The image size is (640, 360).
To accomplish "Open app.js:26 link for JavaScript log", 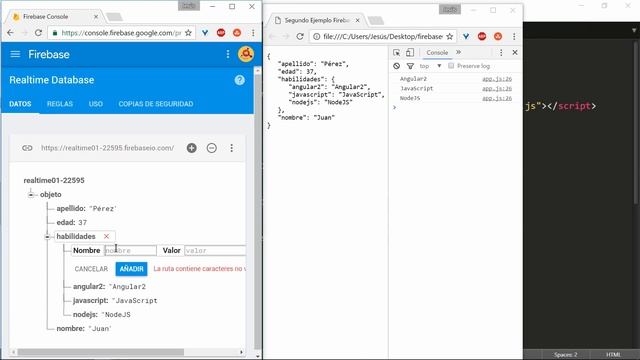I will [x=497, y=89].
